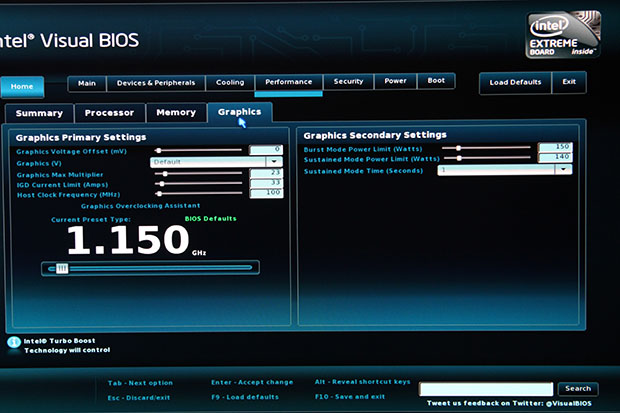Click the Esc - Discard/exit hint
620x413 pixels.
(x=139, y=398)
